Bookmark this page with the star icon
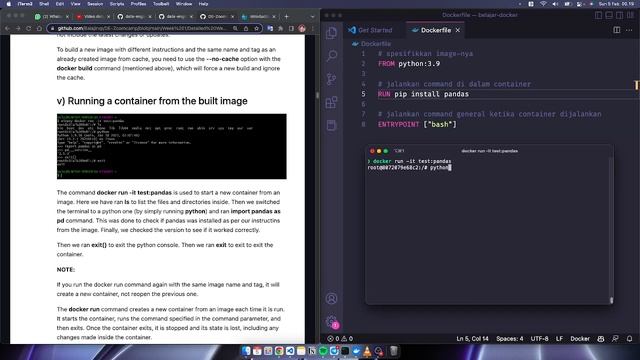The height and width of the screenshot is (360, 640). point(257,28)
